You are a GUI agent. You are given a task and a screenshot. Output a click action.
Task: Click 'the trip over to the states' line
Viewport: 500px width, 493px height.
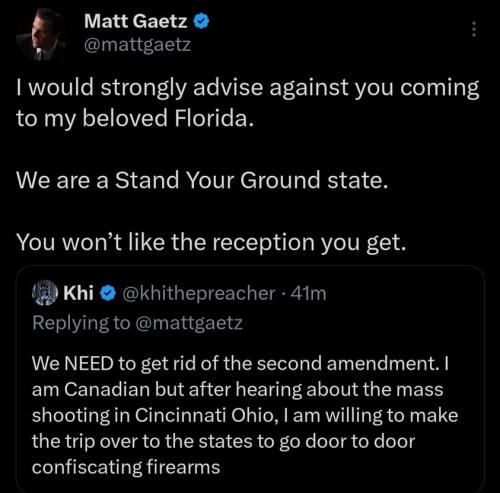[x=224, y=442]
